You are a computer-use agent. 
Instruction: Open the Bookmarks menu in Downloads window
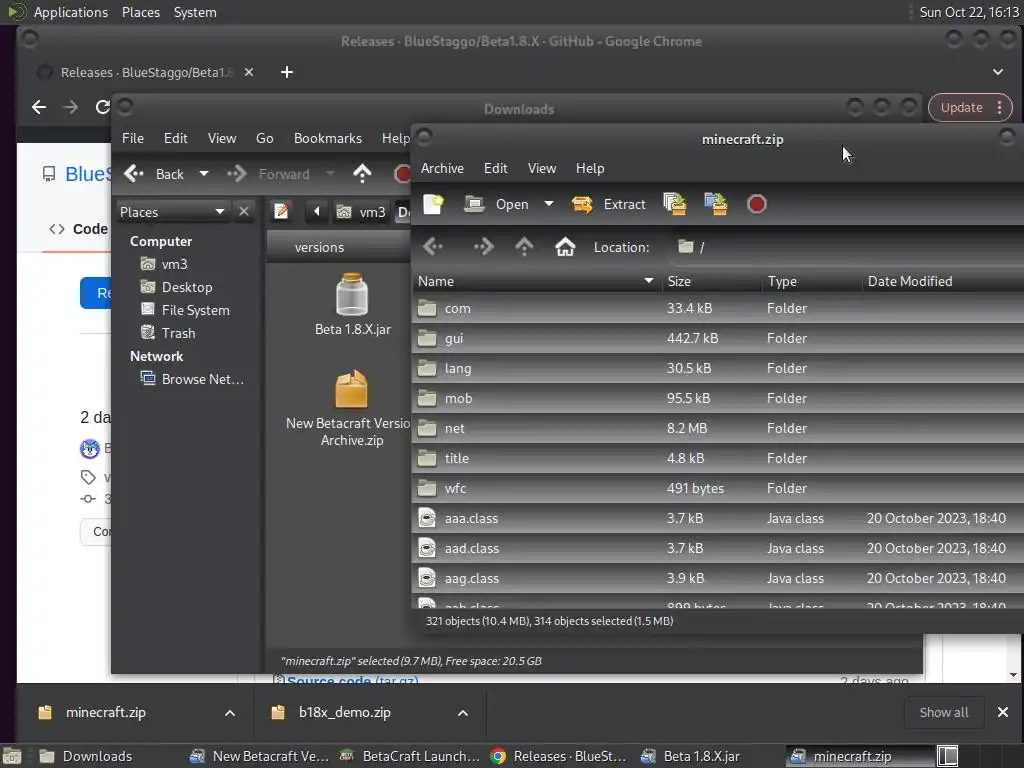[x=328, y=138]
